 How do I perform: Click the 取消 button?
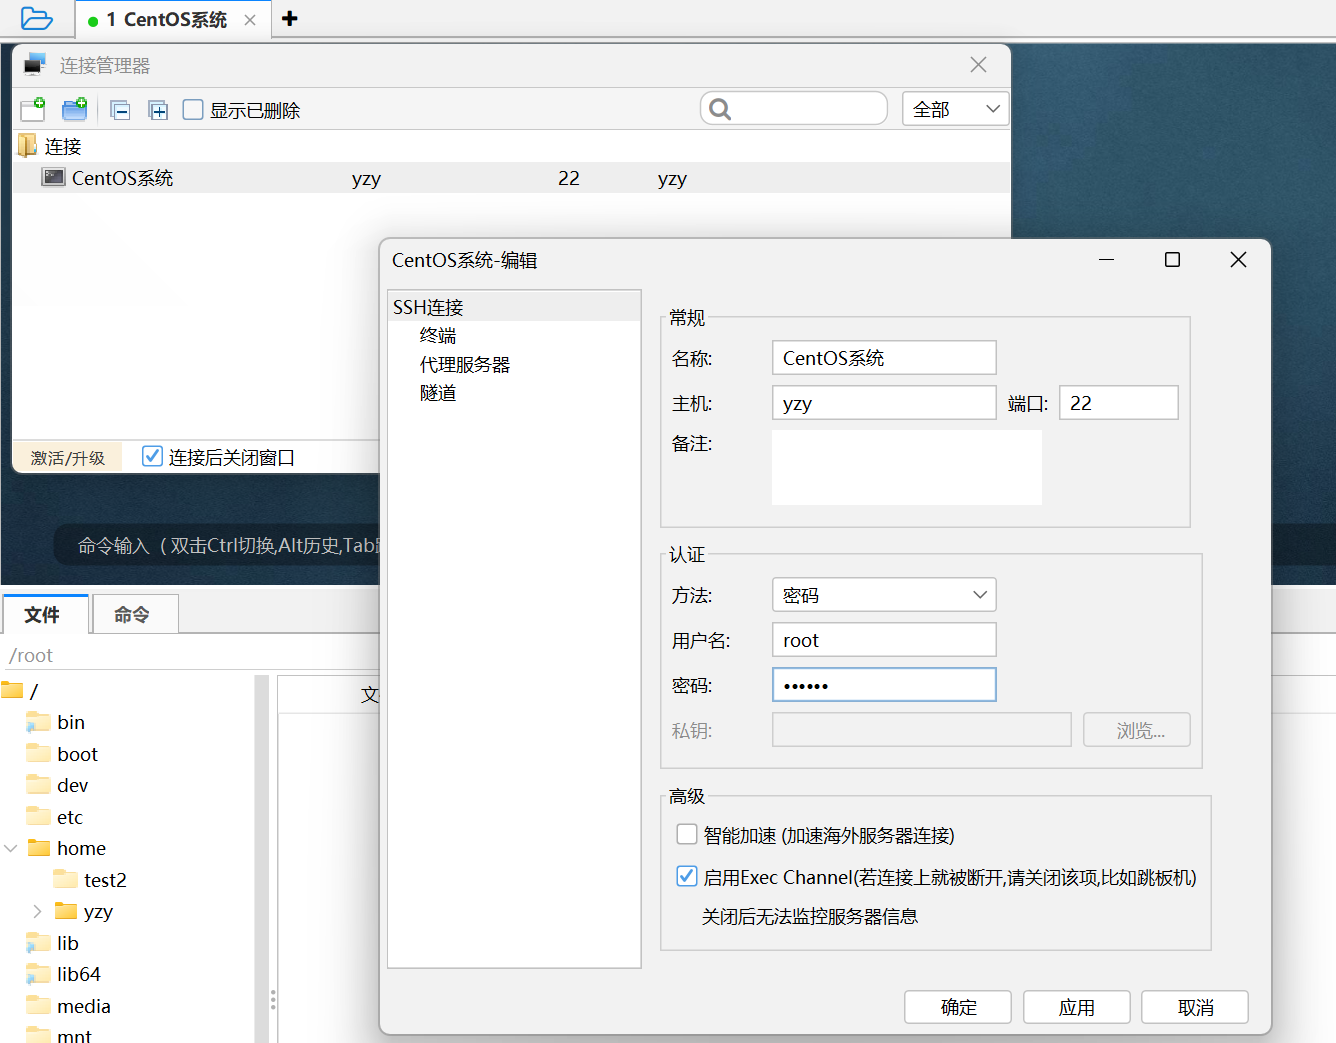click(x=1195, y=1007)
